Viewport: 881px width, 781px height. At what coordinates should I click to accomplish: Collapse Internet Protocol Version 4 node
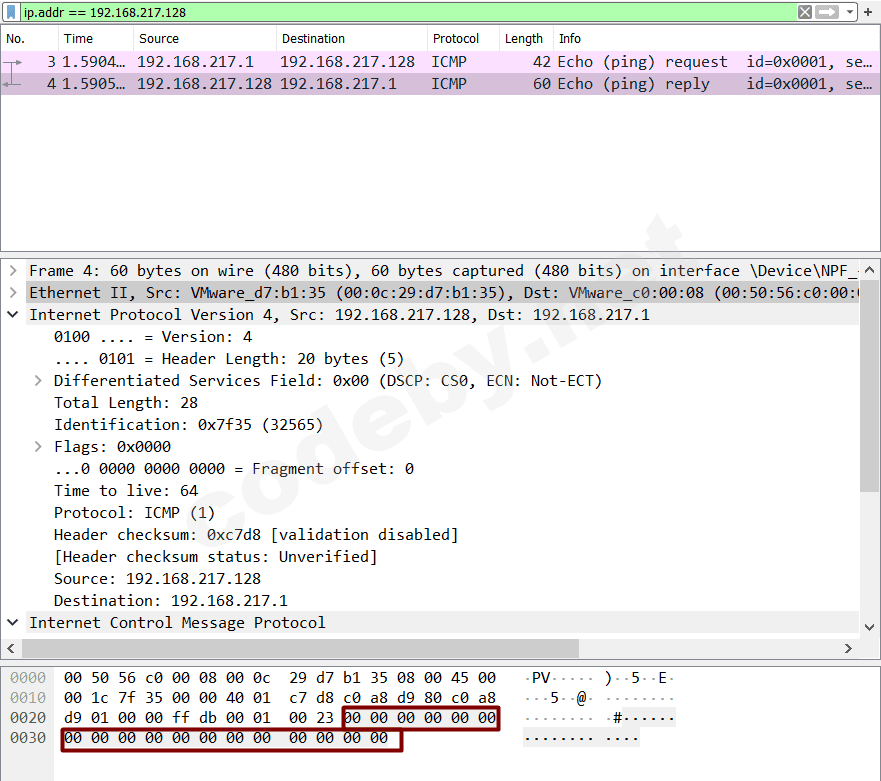pyautogui.click(x=13, y=315)
